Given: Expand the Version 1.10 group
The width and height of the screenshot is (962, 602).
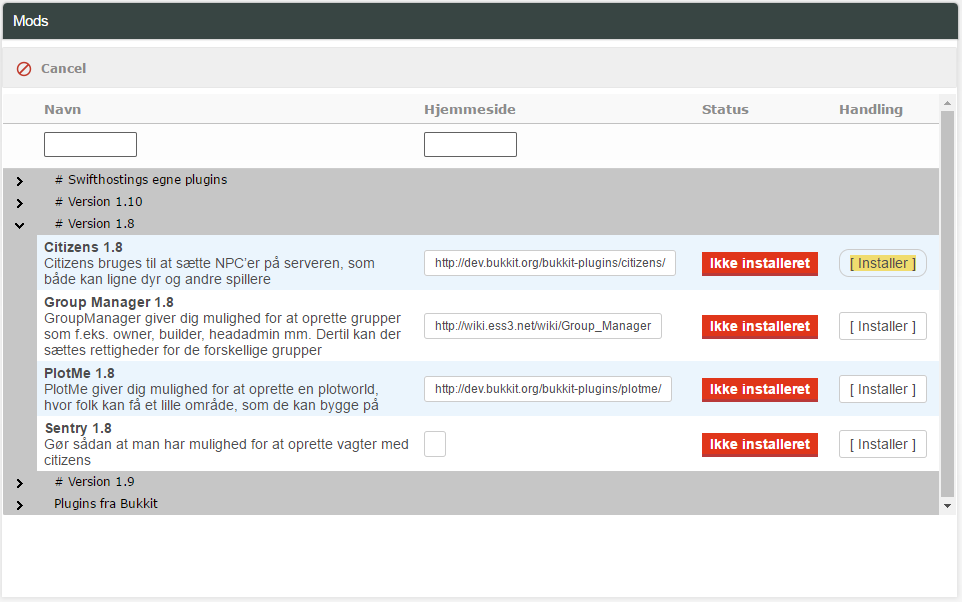Looking at the screenshot, I should pyautogui.click(x=20, y=203).
